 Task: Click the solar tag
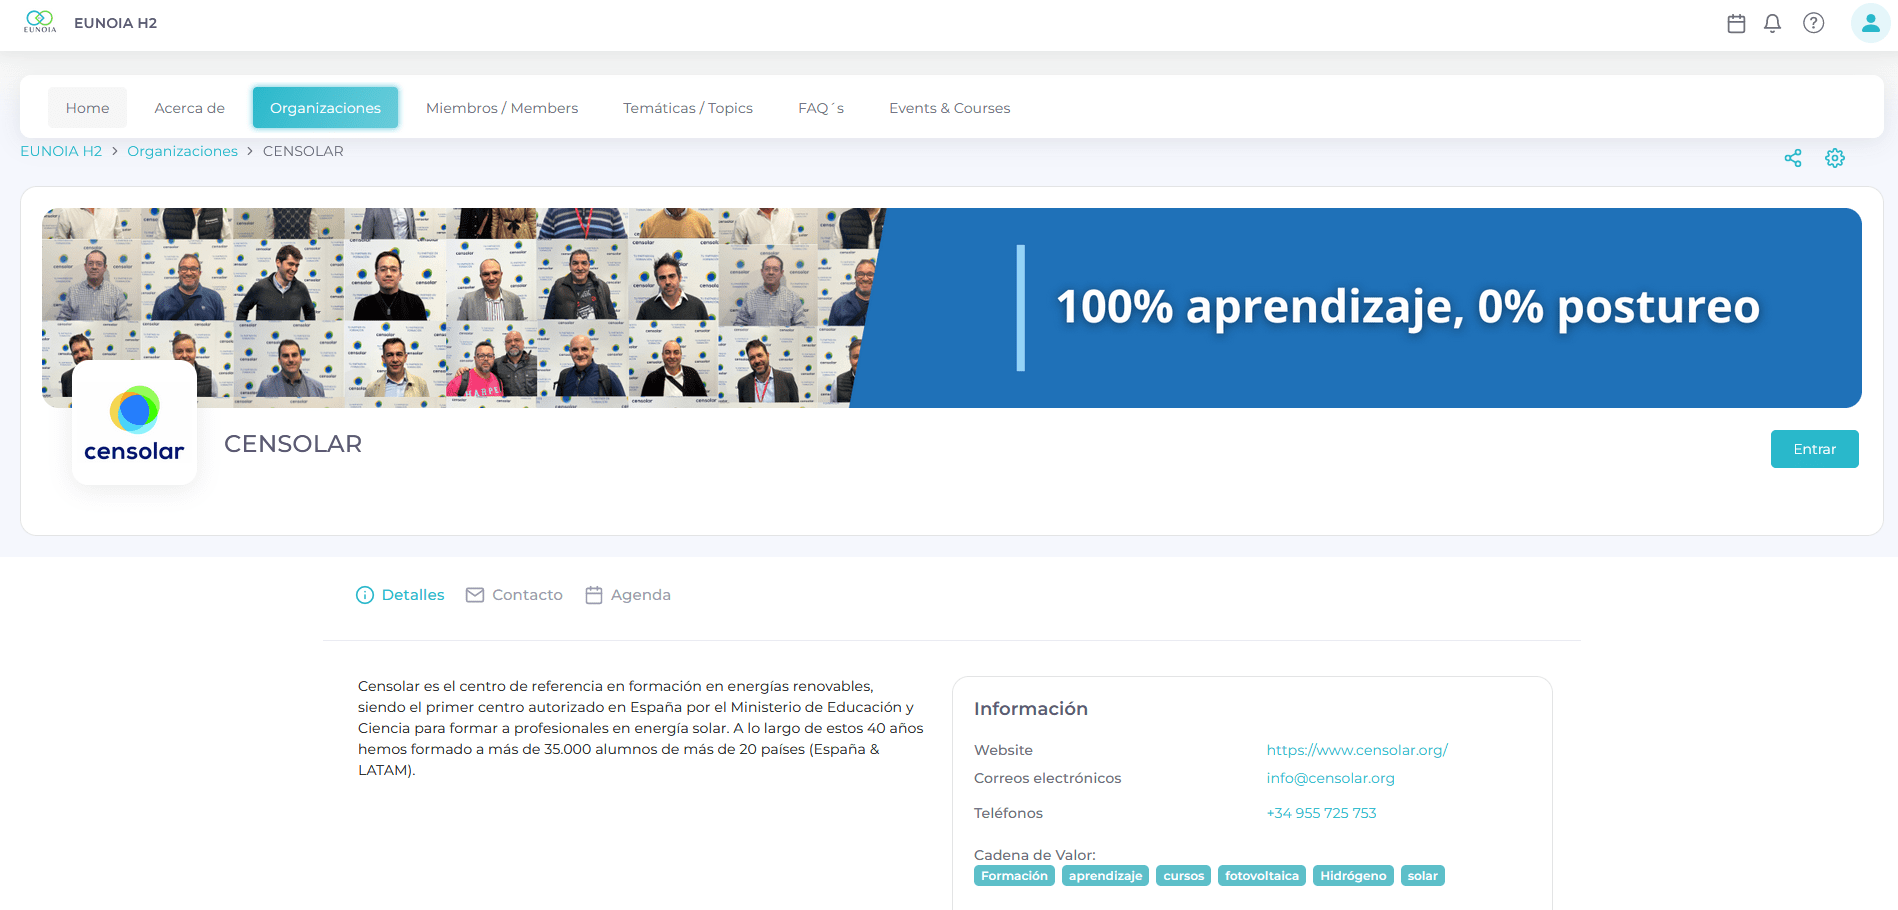click(x=1423, y=876)
